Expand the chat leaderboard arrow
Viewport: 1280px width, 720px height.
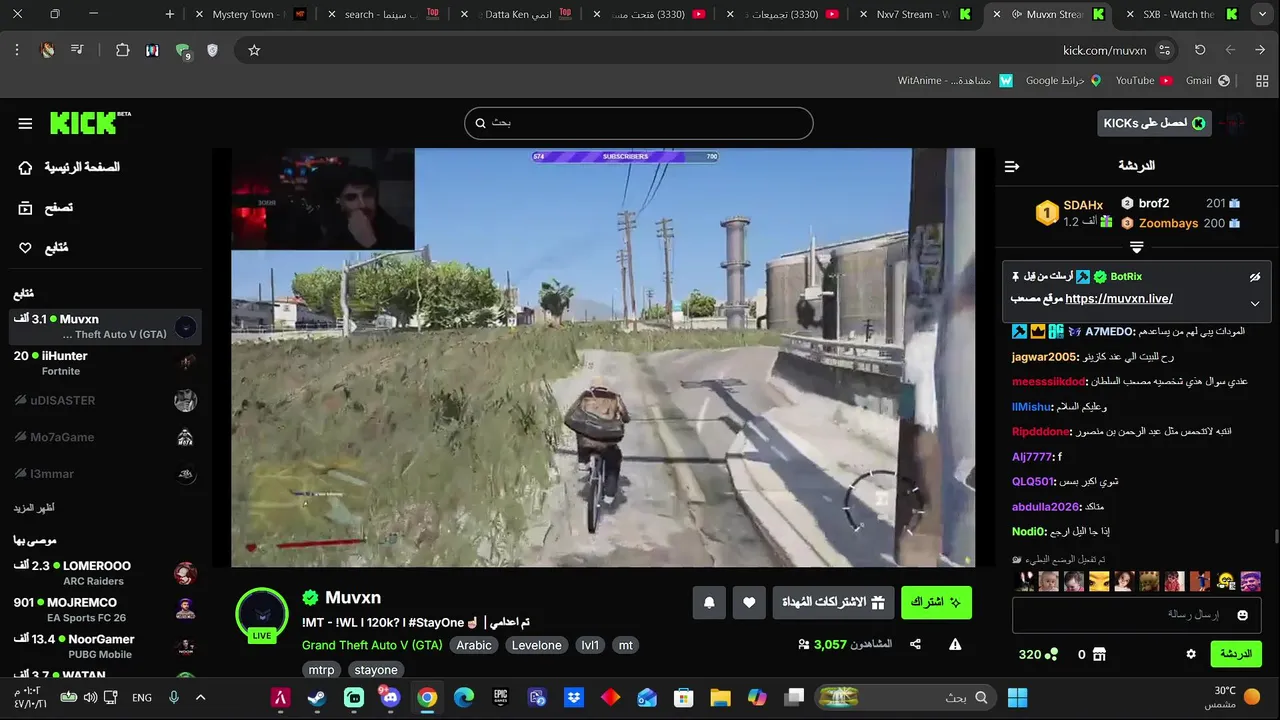point(1137,247)
